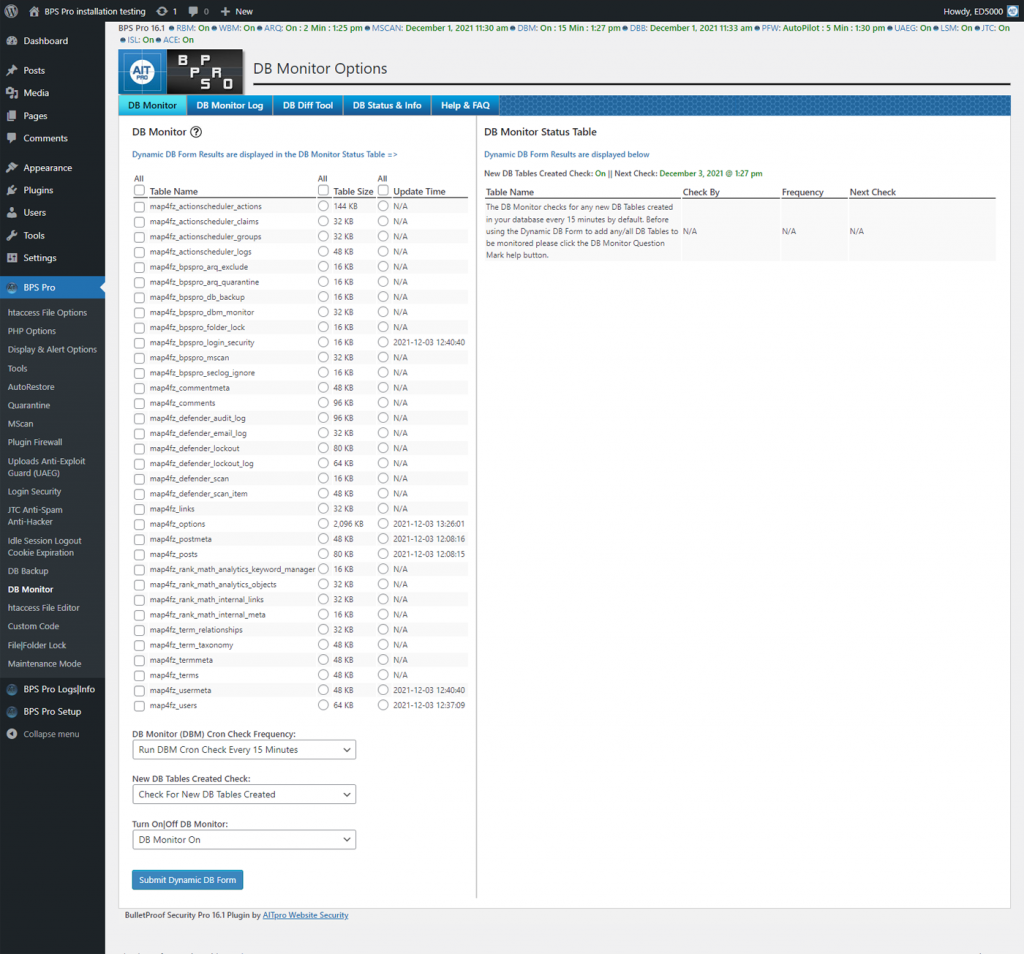
Task: Open the Login Security submenu item
Action: coord(35,492)
